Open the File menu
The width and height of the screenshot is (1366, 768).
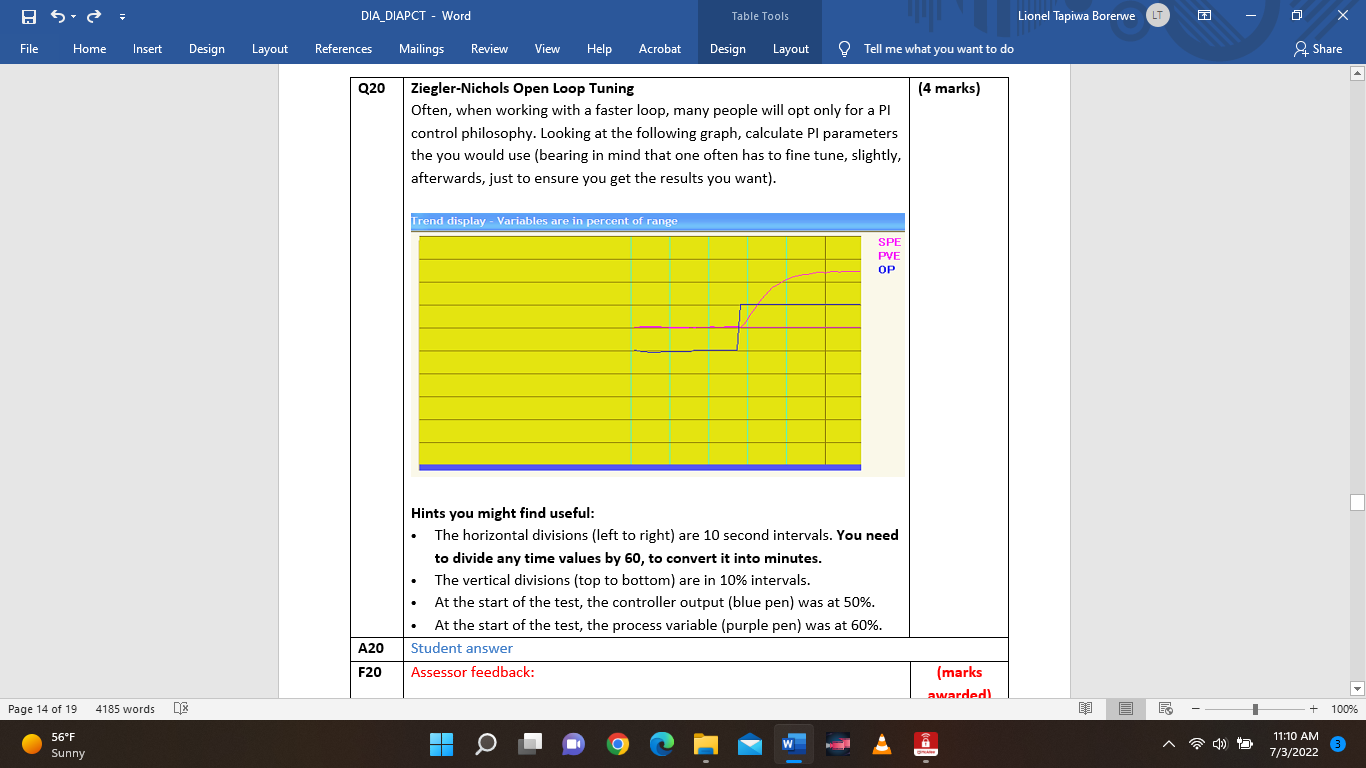(x=29, y=48)
